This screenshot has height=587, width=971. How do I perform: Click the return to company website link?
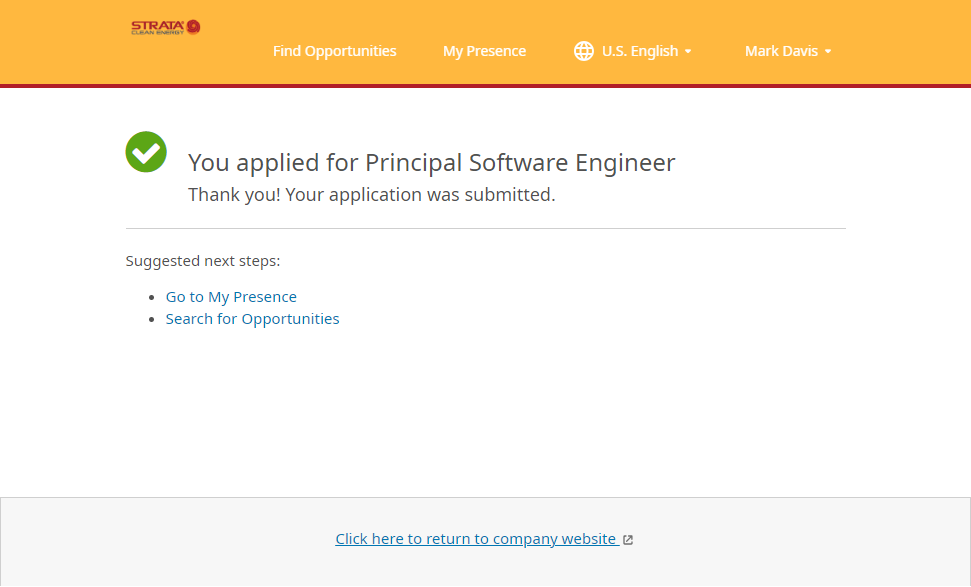tap(475, 539)
